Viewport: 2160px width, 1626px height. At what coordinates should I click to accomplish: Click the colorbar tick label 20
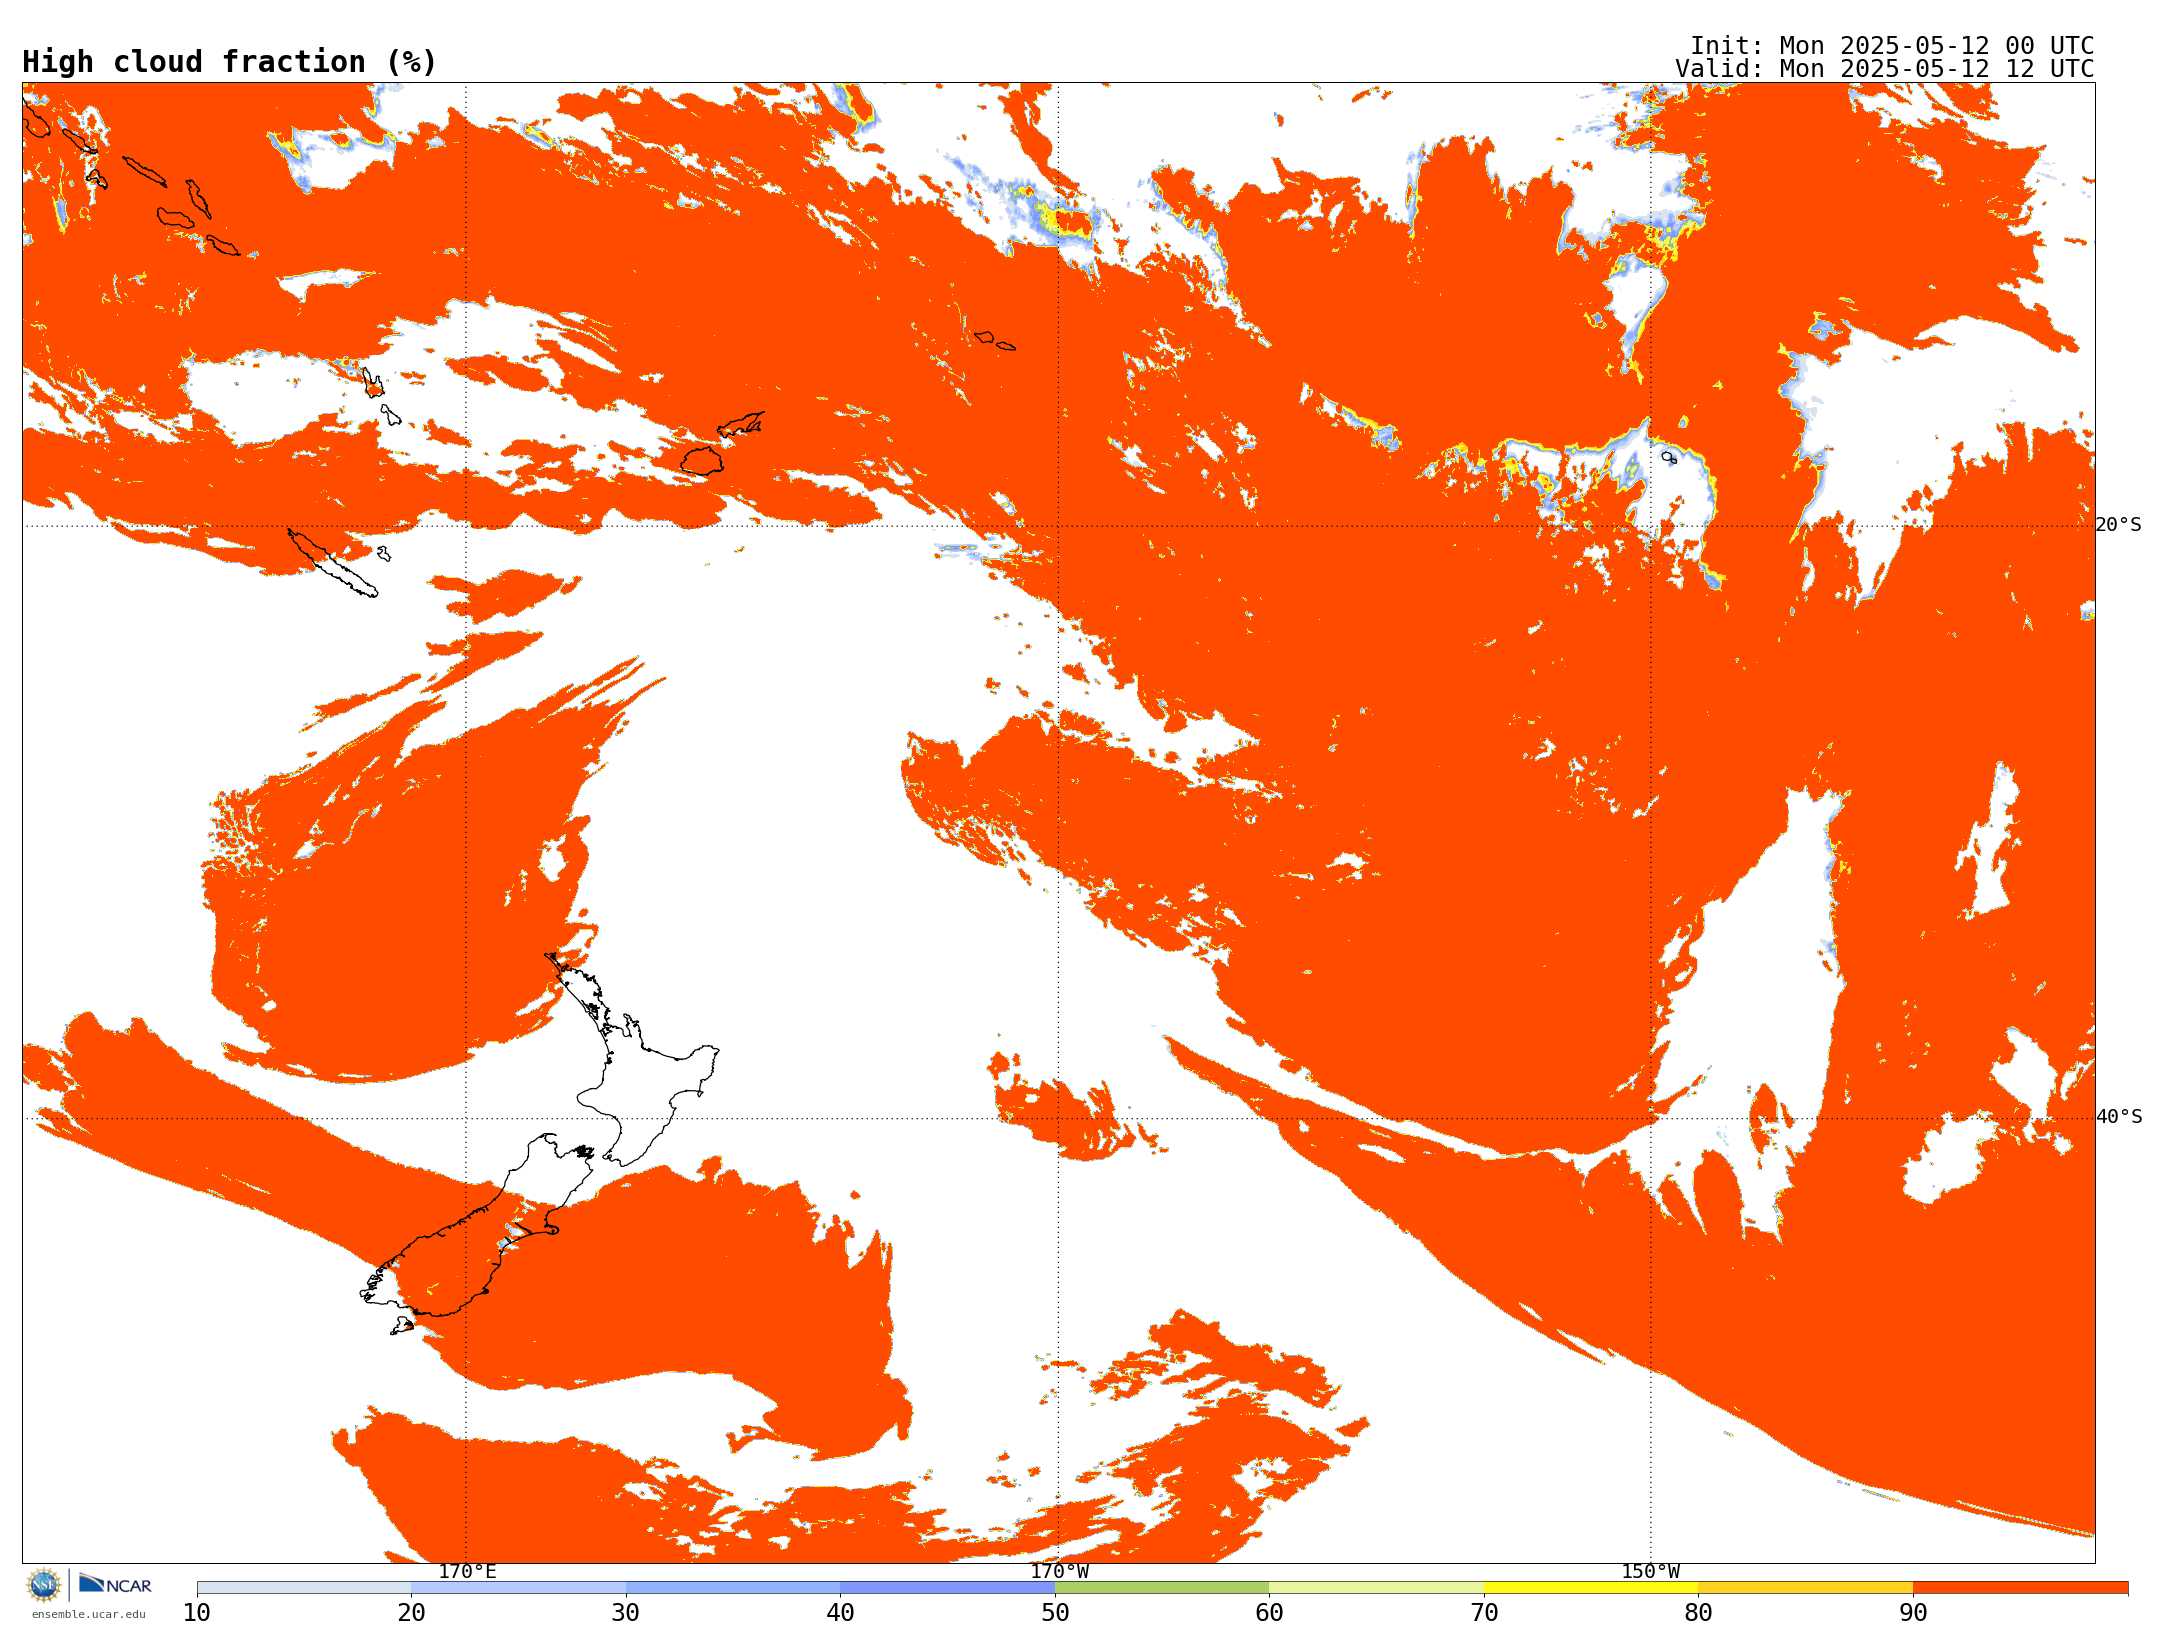411,1613
